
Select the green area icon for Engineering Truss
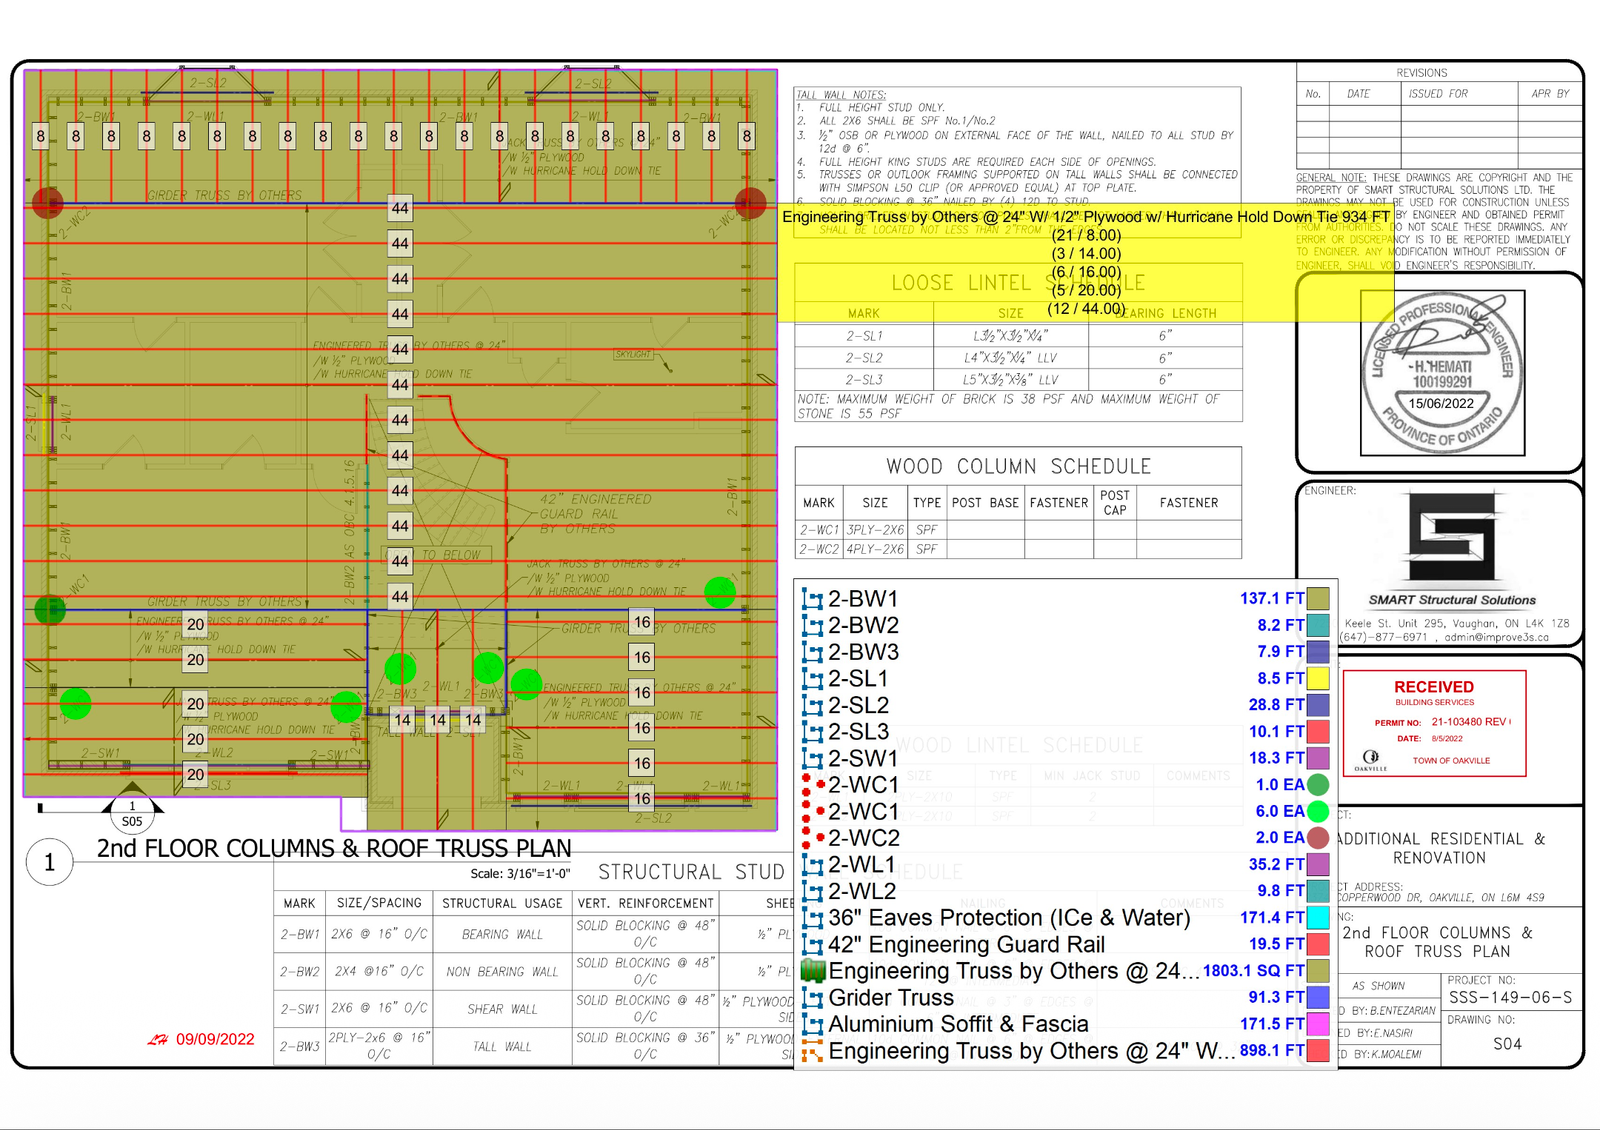click(812, 971)
